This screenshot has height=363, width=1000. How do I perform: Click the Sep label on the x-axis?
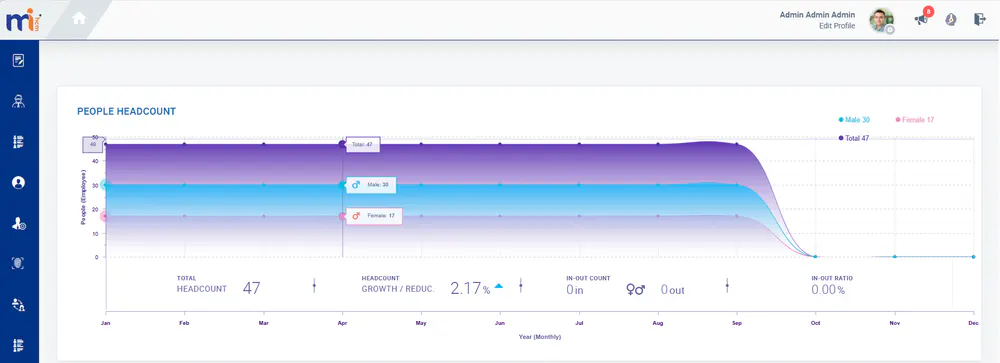737,323
